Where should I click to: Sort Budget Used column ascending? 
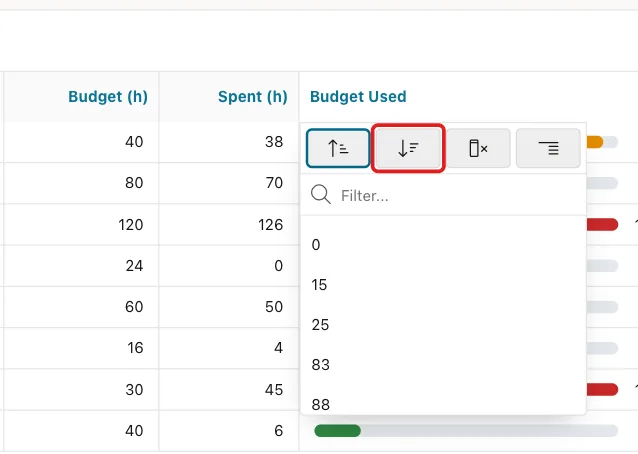tap(338, 148)
